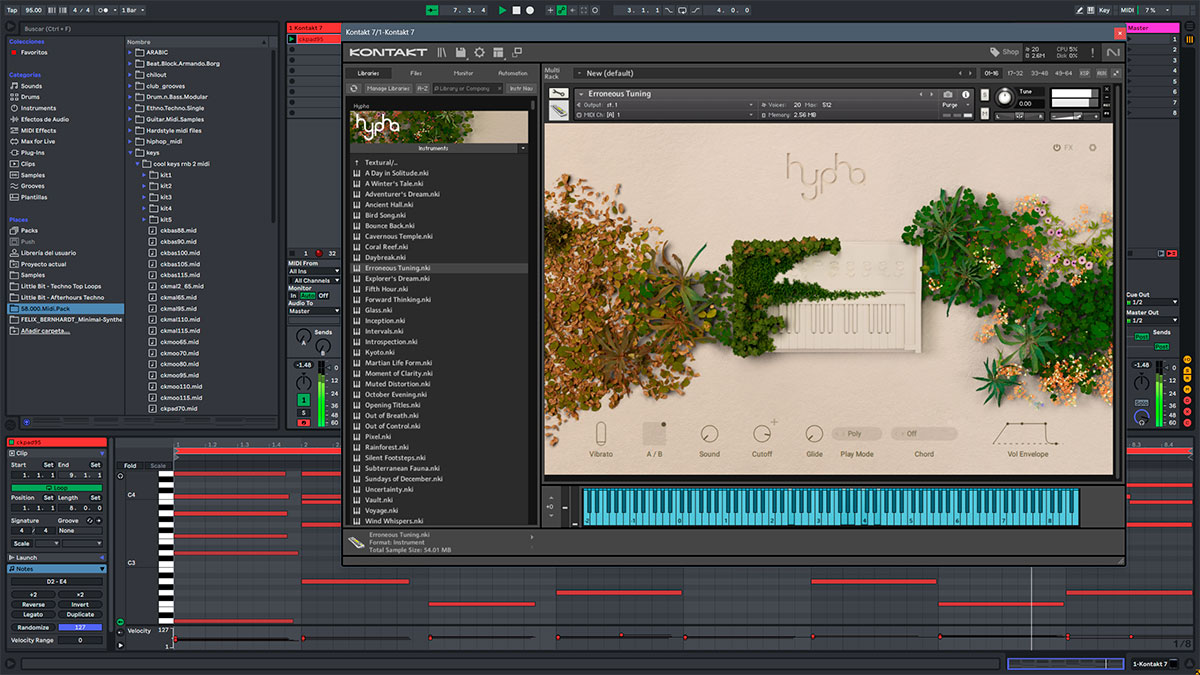
Task: Collapse the Erroneous Tuning instrument header arrow
Action: click(x=580, y=94)
